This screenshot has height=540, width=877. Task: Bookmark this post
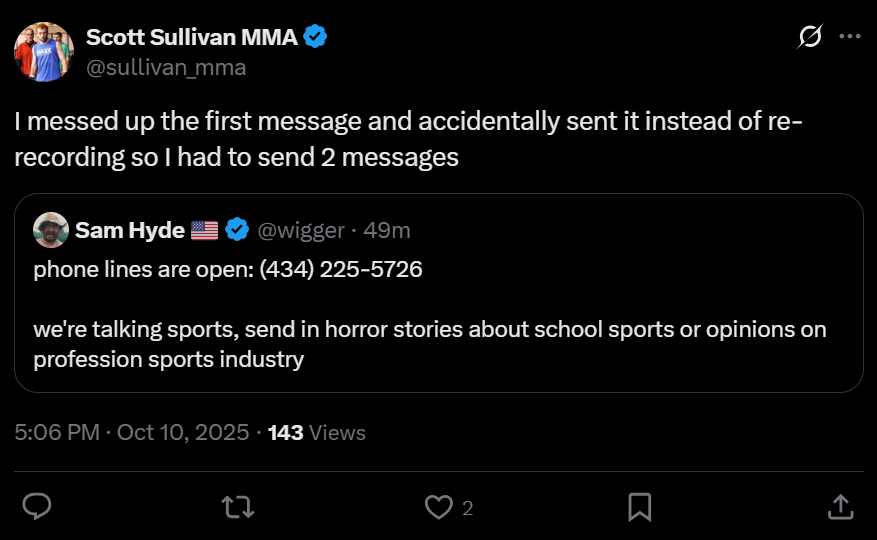click(x=639, y=507)
